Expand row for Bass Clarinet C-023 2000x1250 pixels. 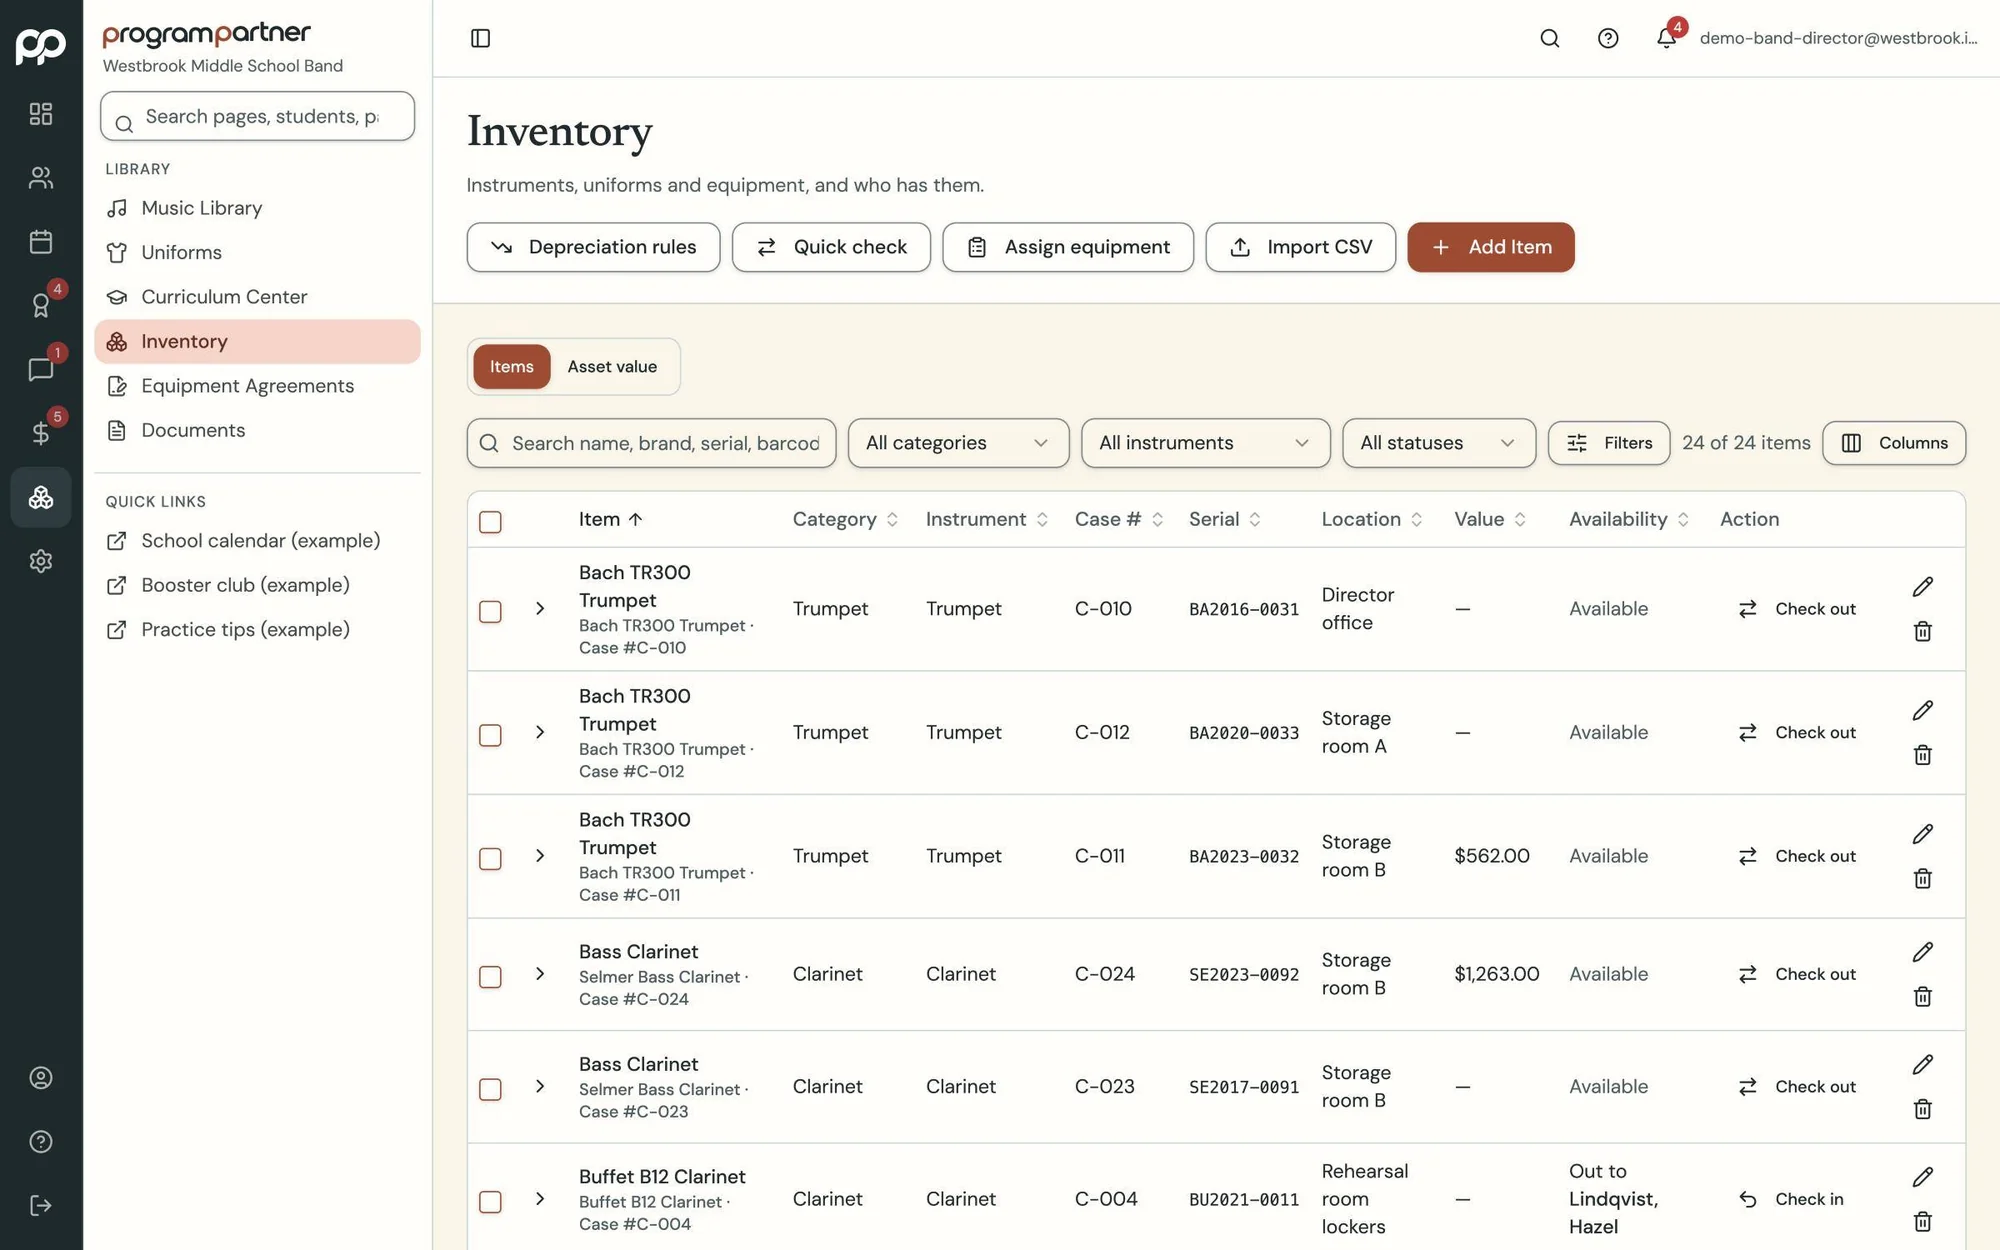[540, 1086]
